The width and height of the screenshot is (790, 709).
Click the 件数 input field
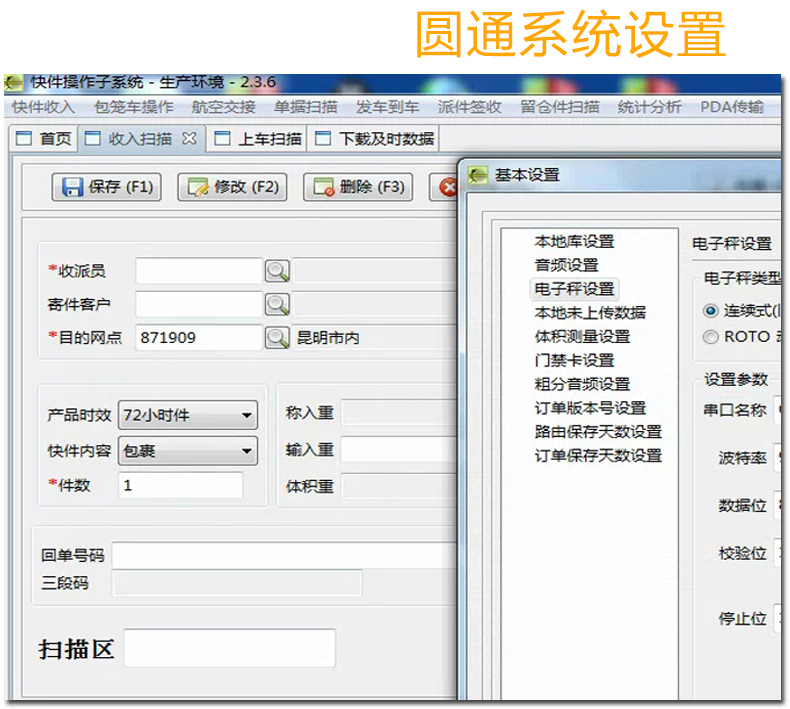tap(180, 485)
